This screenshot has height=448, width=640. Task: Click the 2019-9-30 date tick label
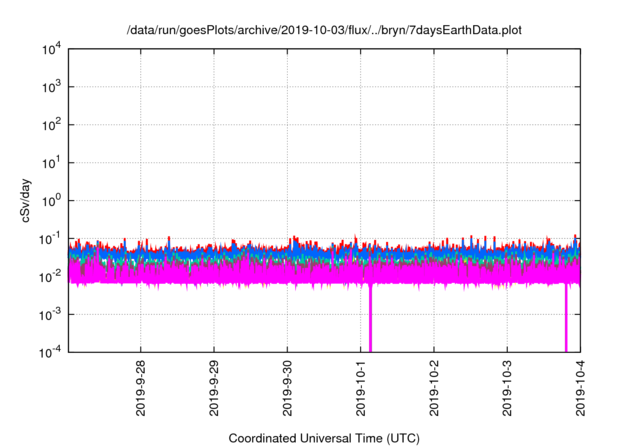tap(287, 388)
